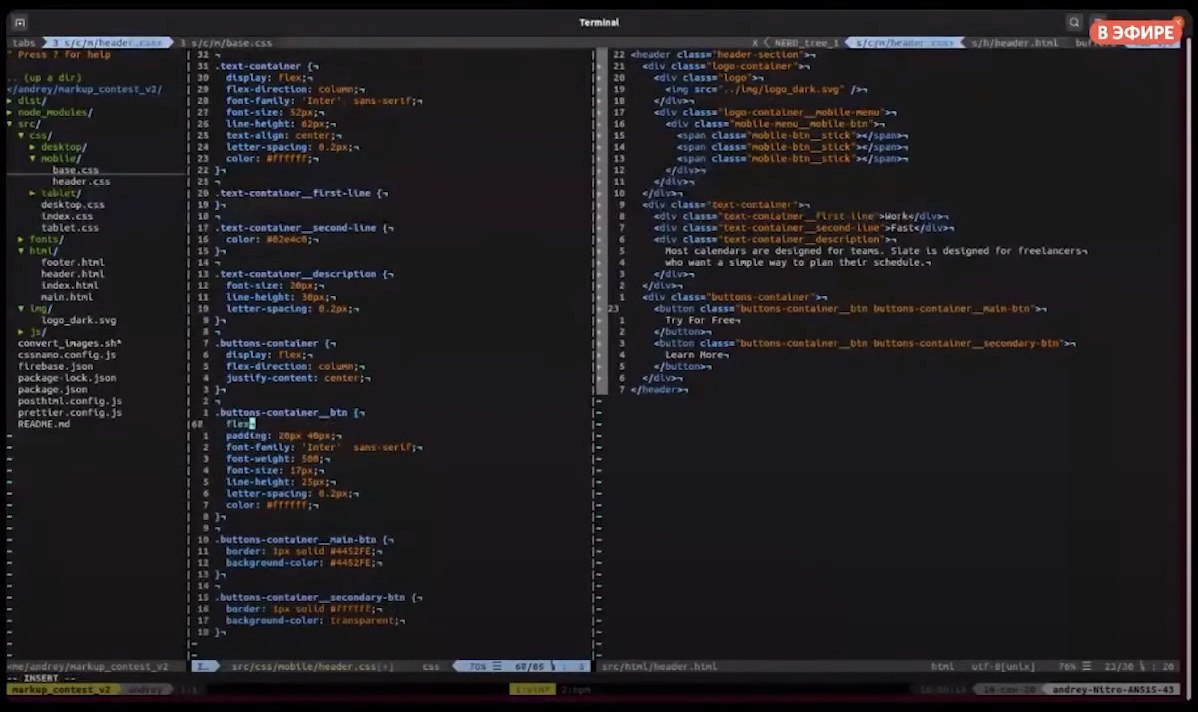Open main.html in the tree
This screenshot has height=712, width=1198.
[66, 297]
